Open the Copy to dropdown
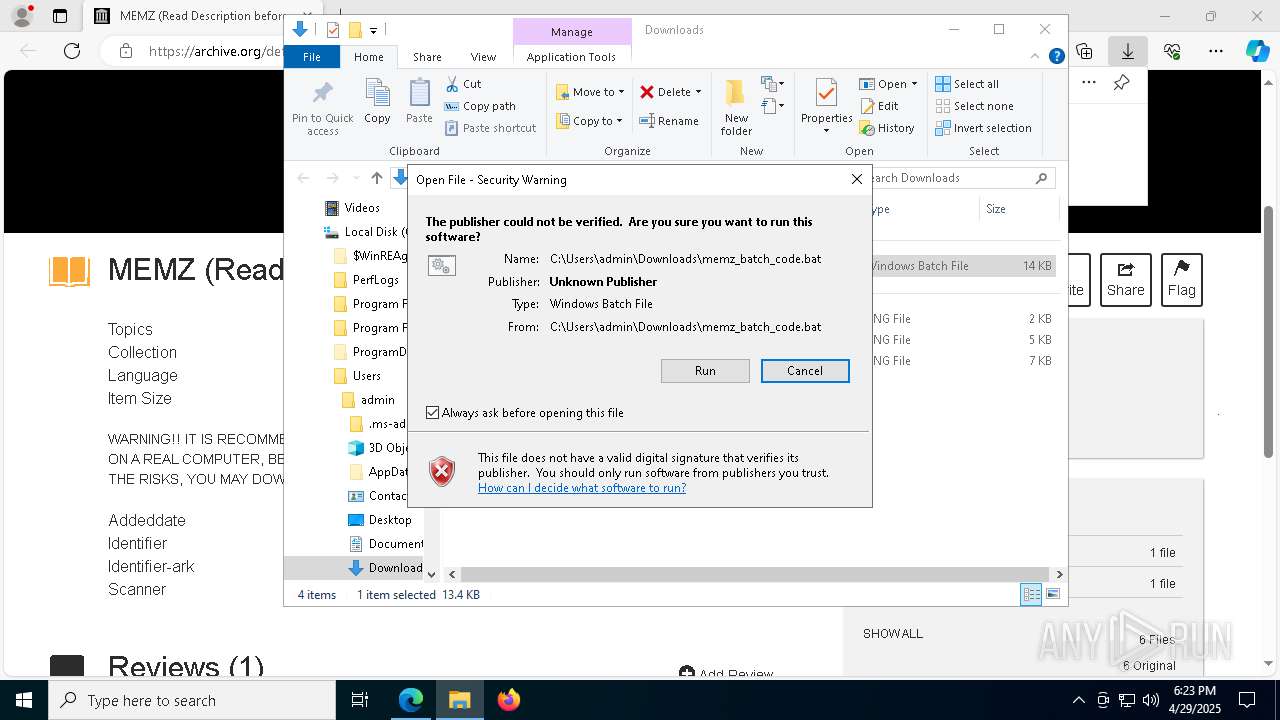Screen dimensions: 1280x720 point(589,121)
